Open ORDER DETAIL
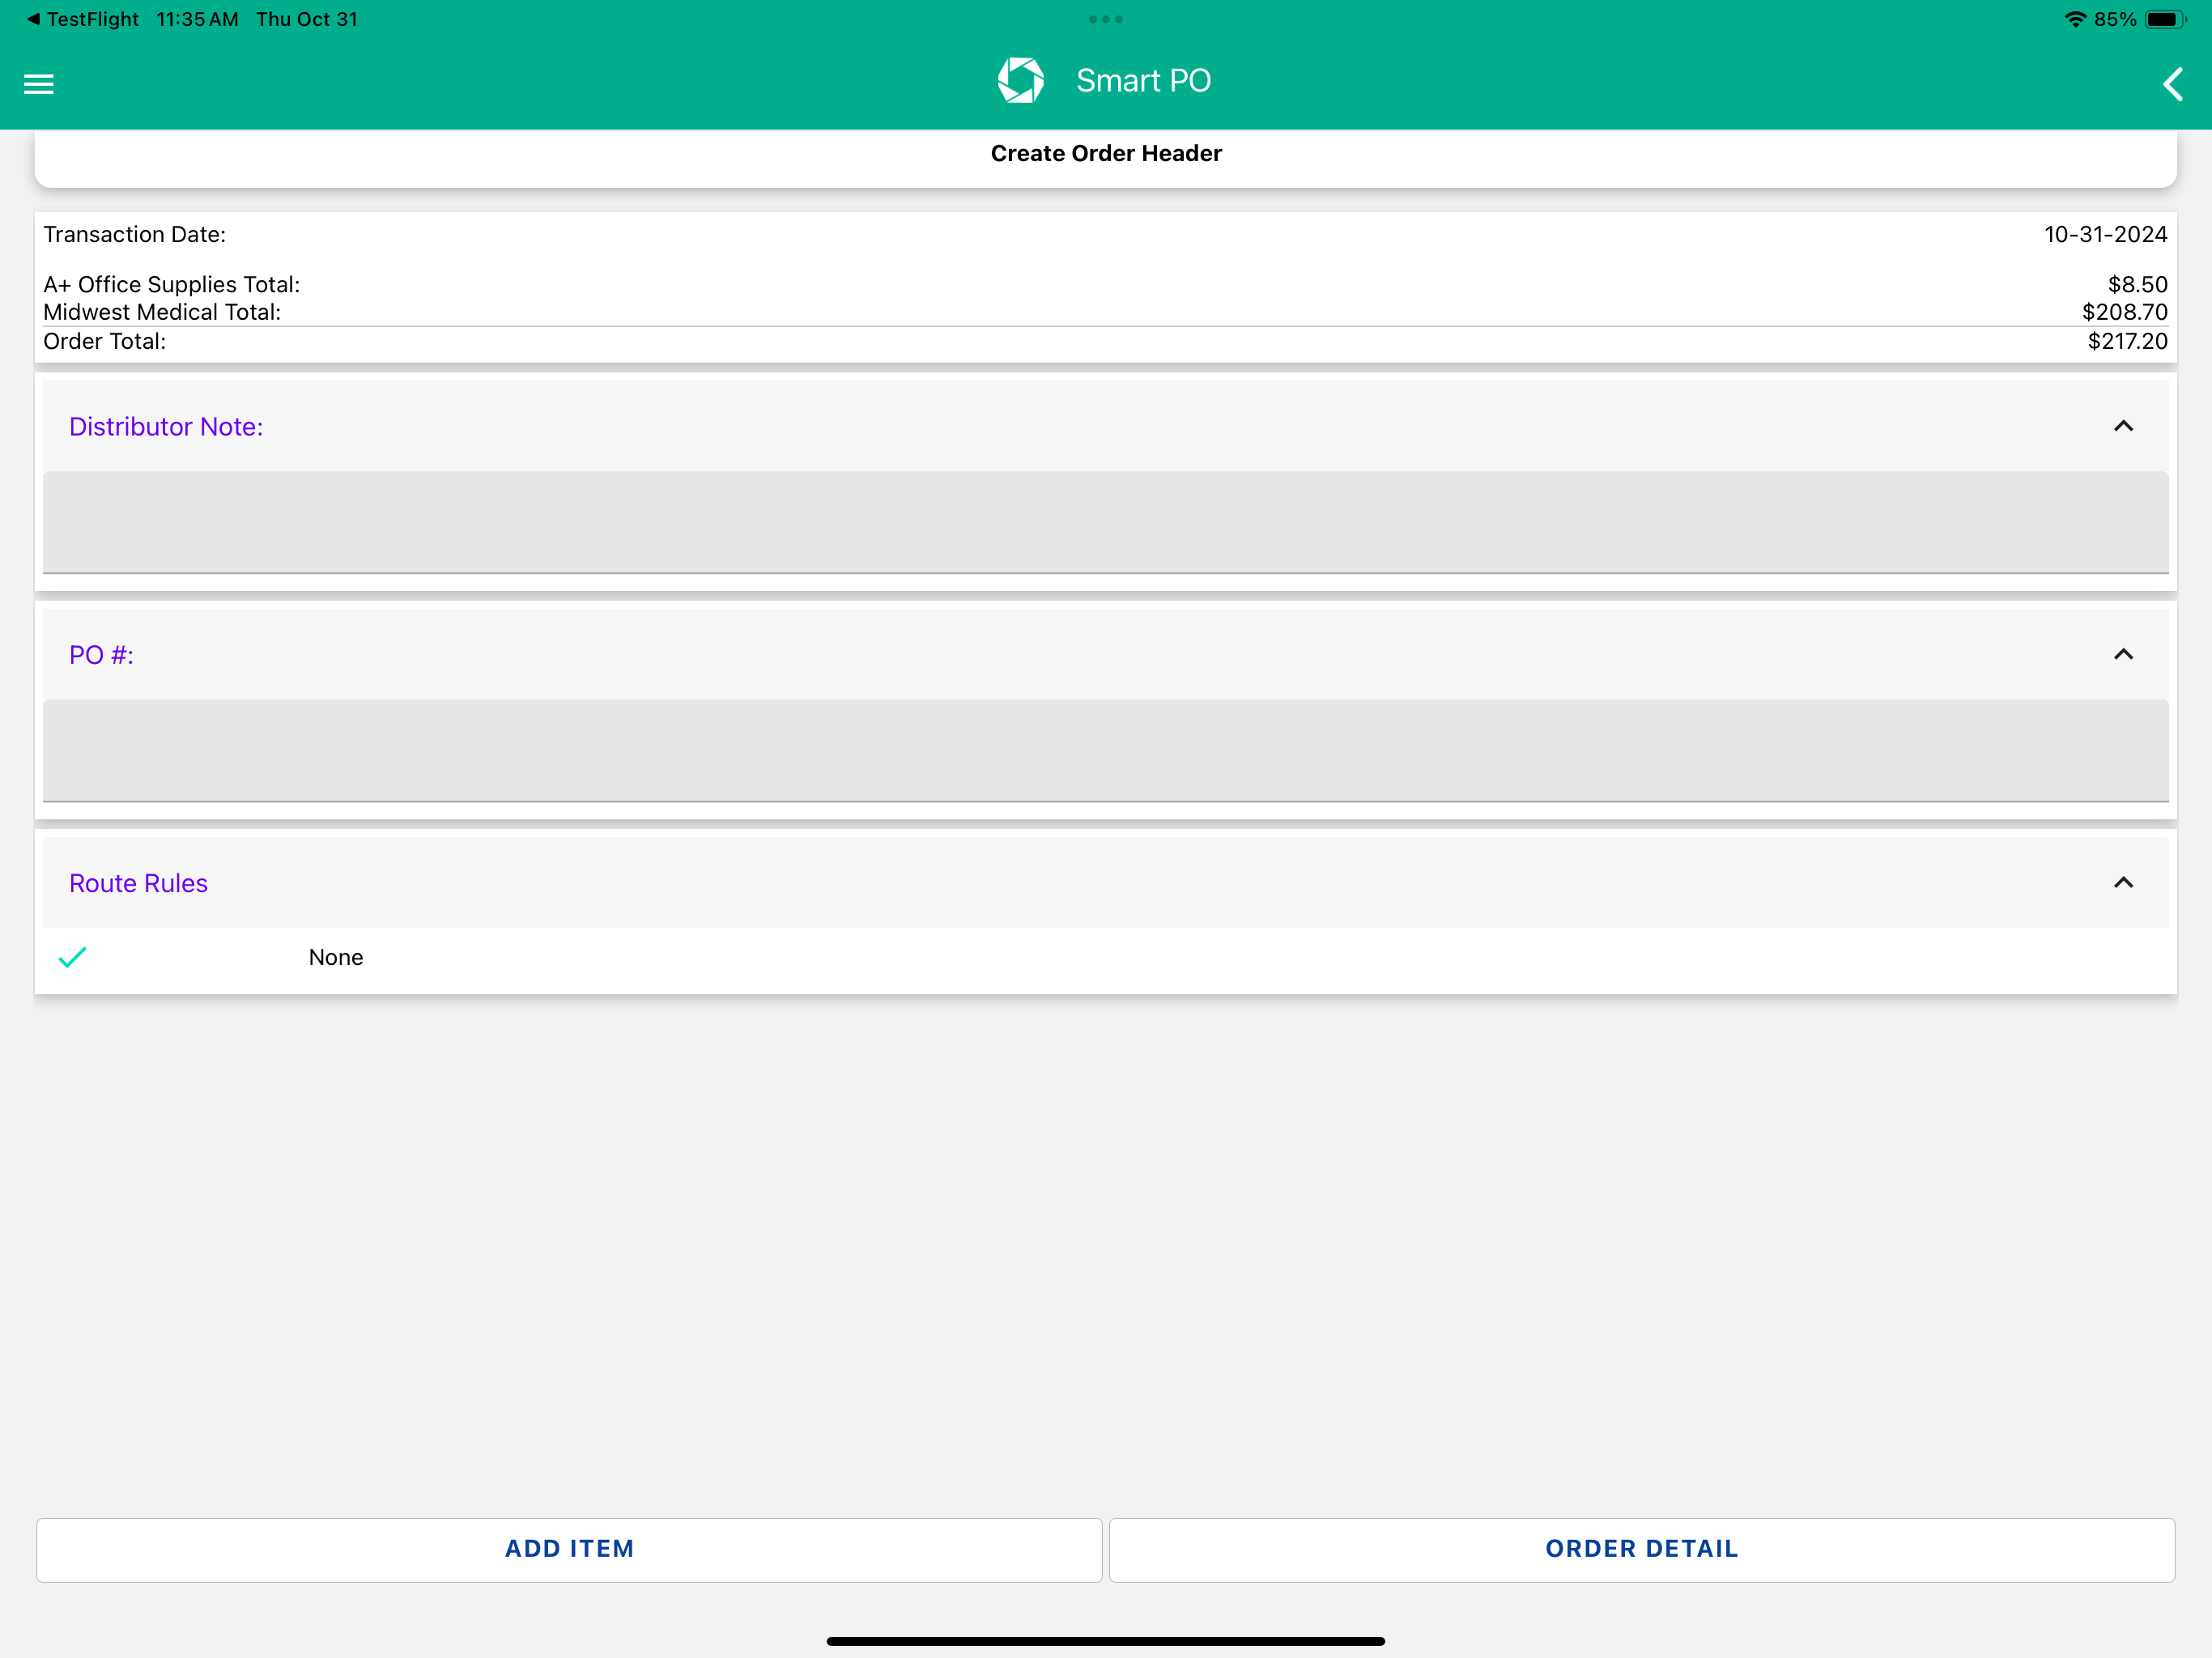Screen dimensions: 2212x1658 tap(1642, 1549)
